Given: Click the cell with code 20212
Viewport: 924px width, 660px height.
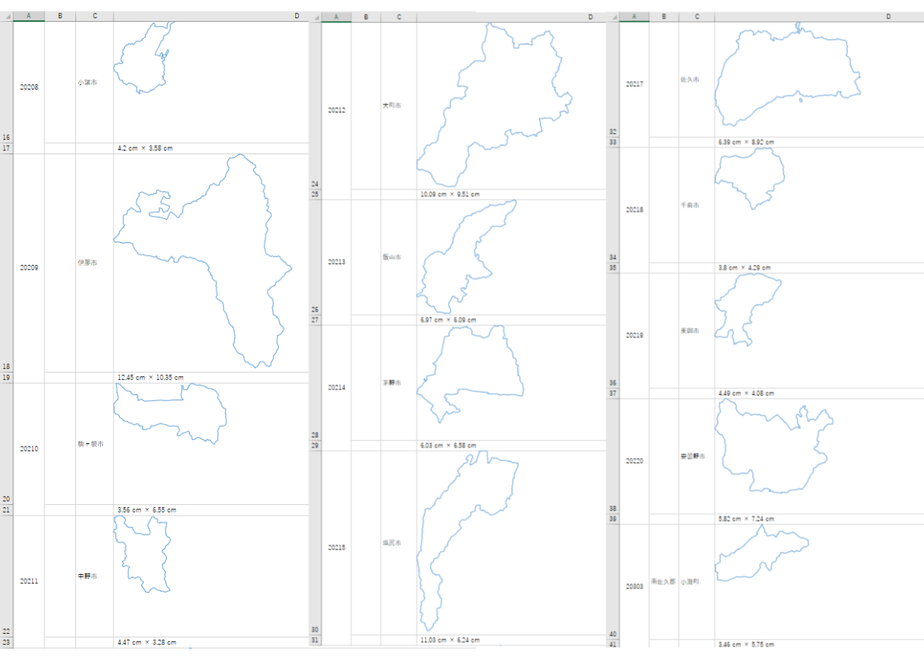Looking at the screenshot, I should click(336, 110).
